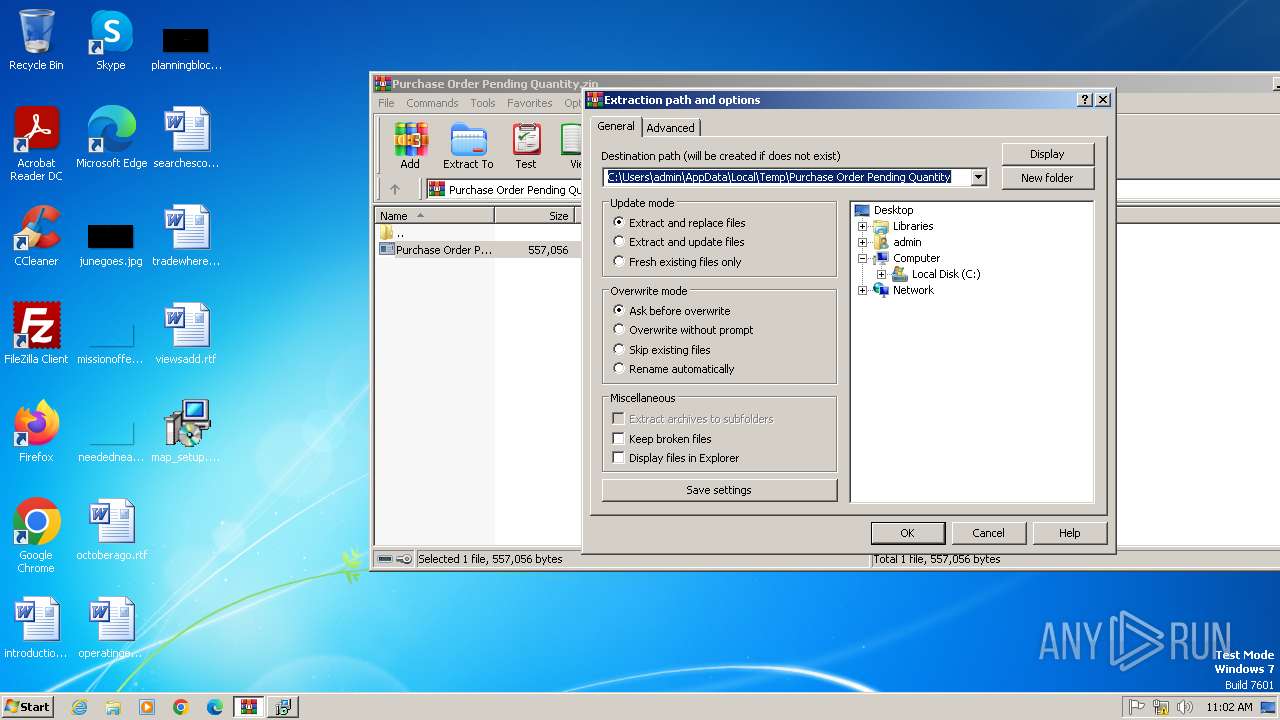
Task: Sort by the Name column header
Action: click(x=435, y=215)
